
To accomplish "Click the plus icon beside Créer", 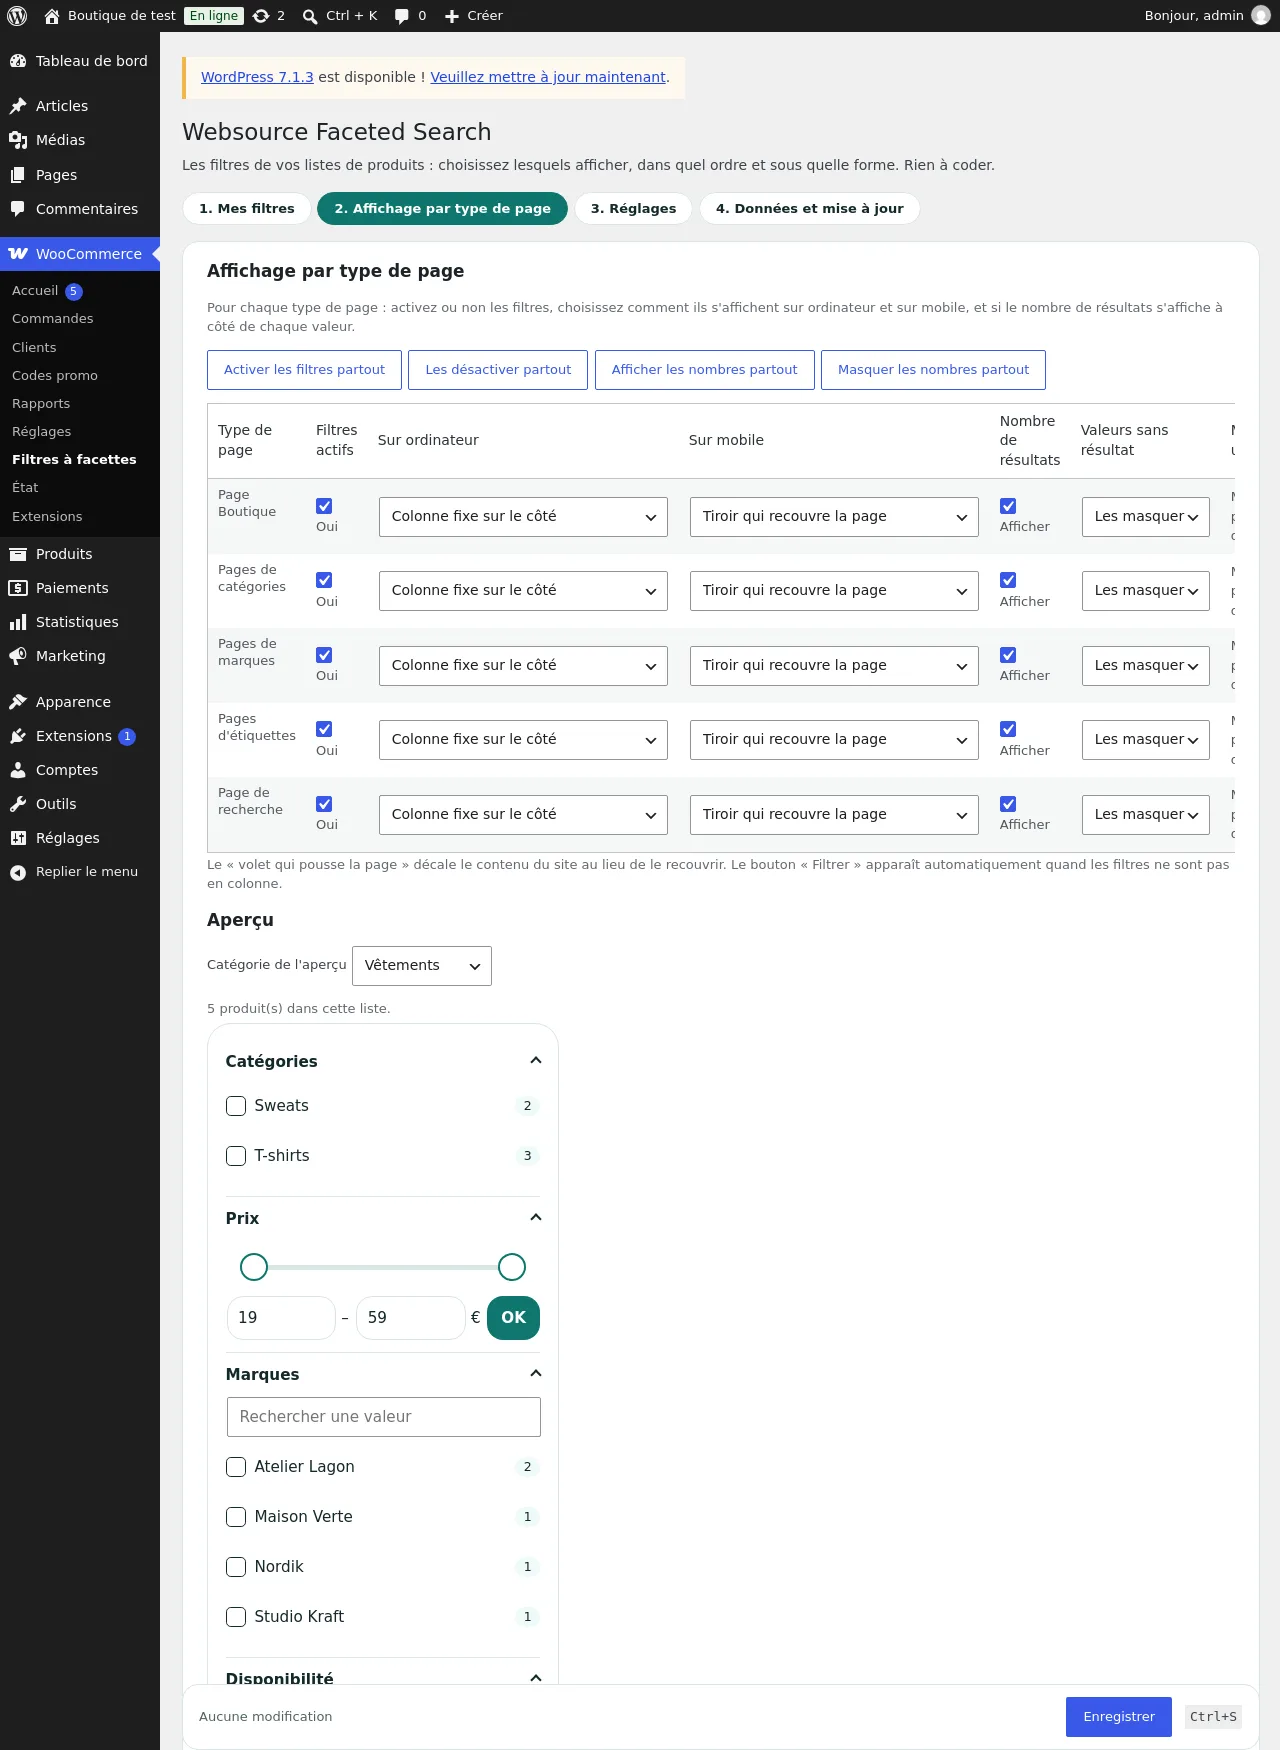I will [x=452, y=16].
